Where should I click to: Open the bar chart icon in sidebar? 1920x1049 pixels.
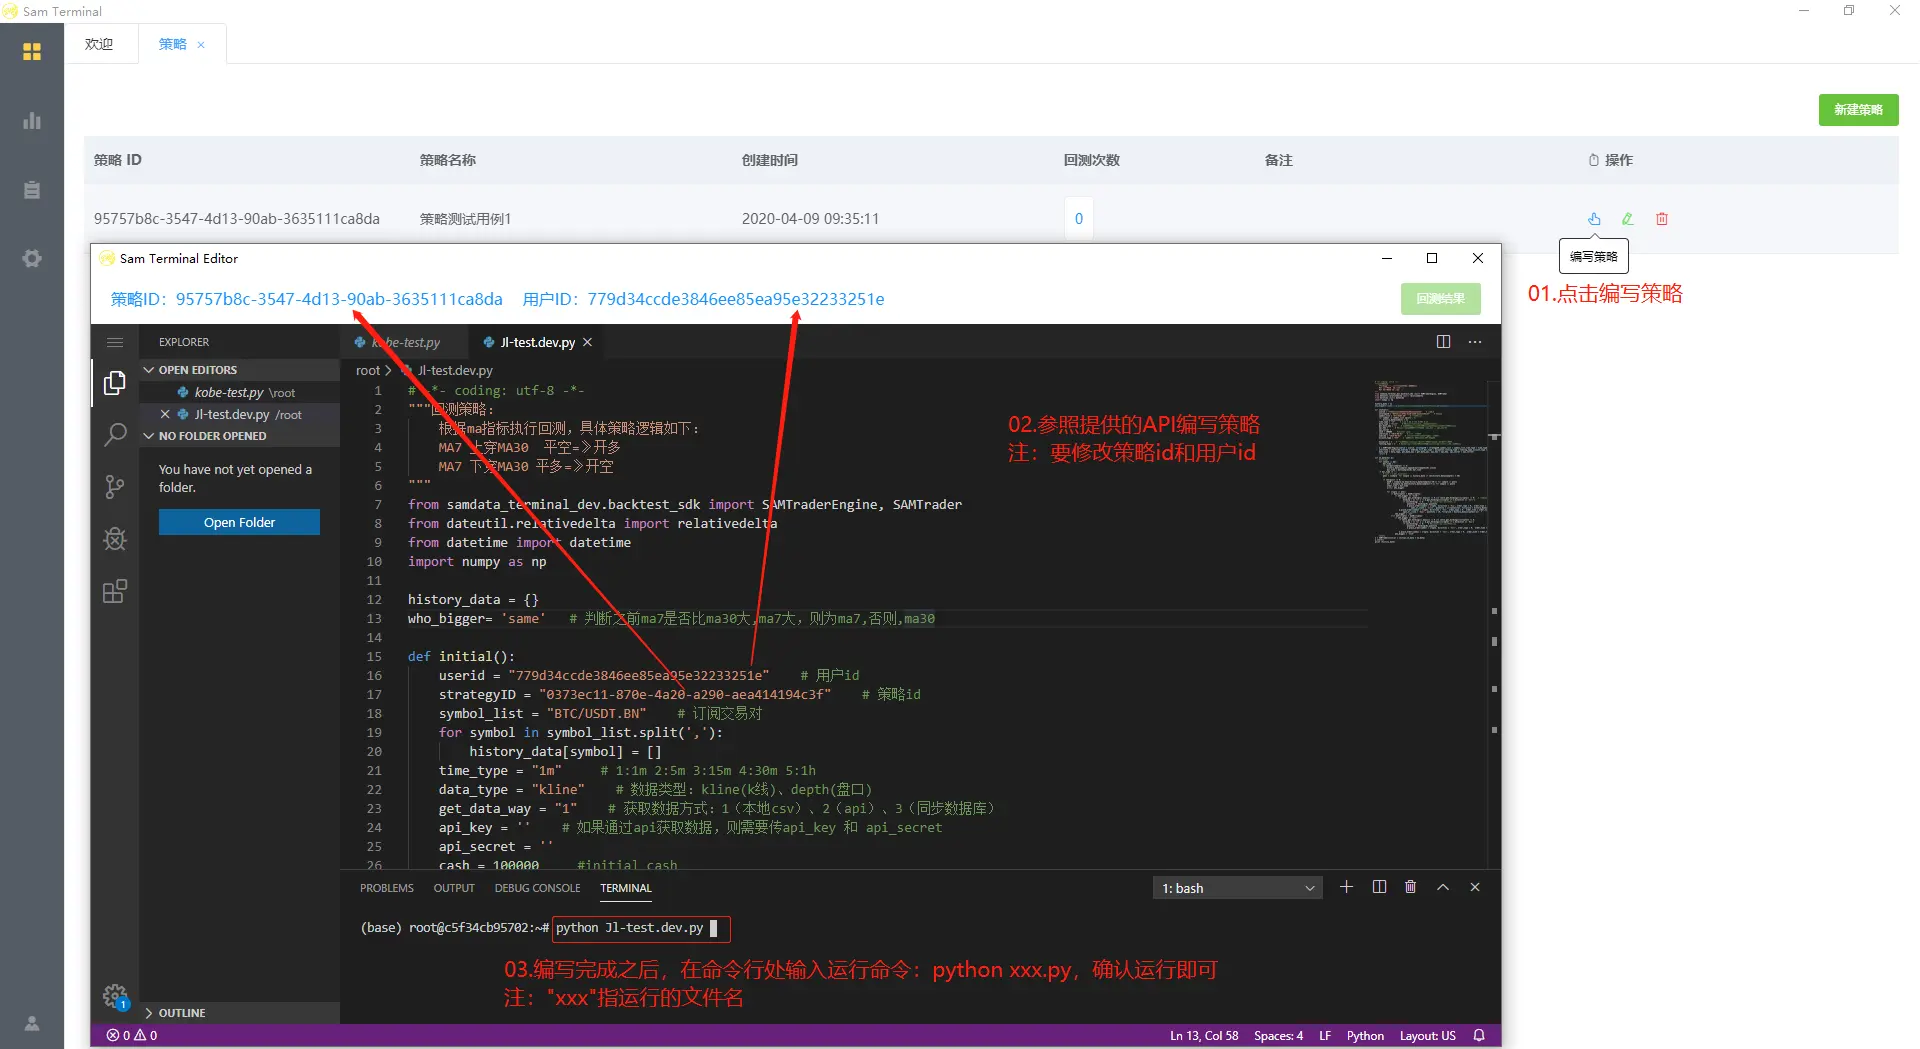pos(32,120)
